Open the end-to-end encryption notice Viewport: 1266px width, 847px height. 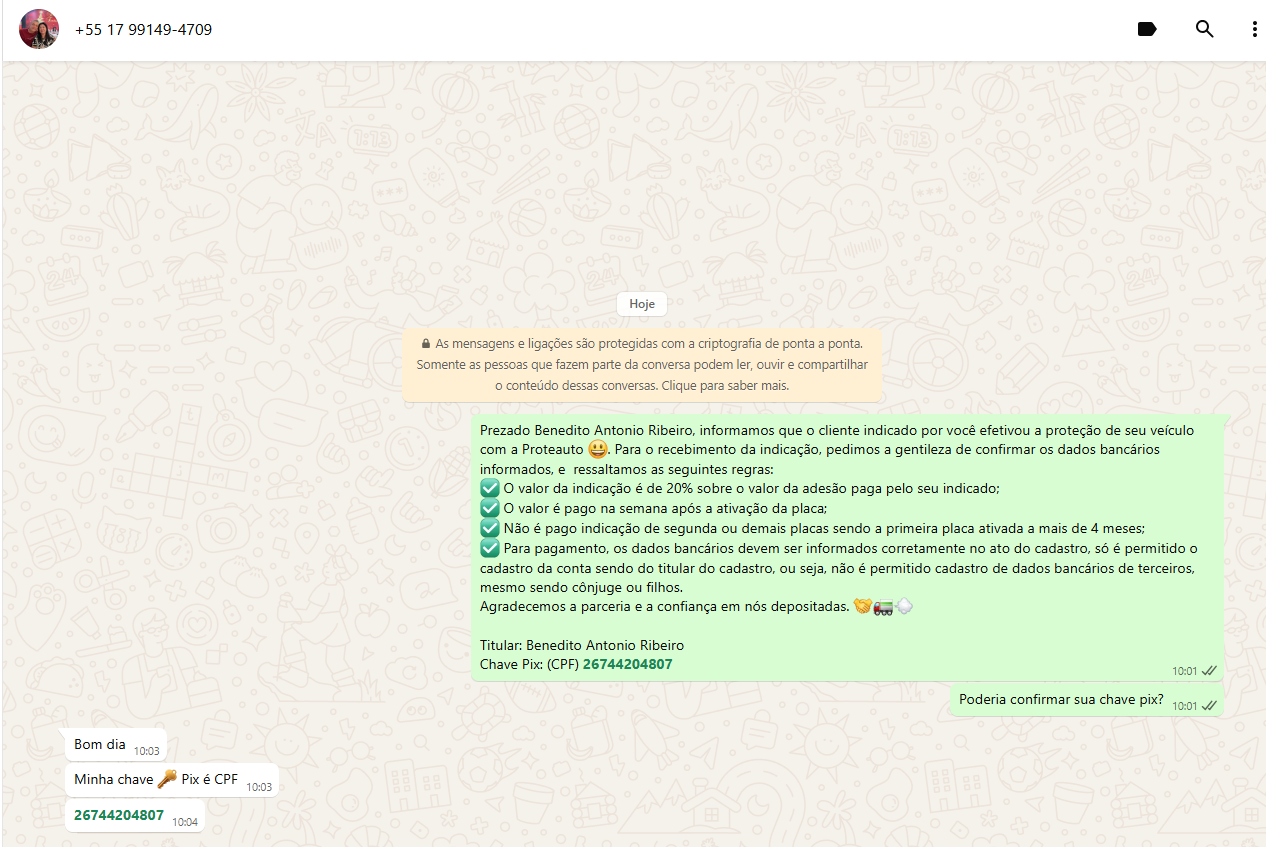pyautogui.click(x=642, y=365)
